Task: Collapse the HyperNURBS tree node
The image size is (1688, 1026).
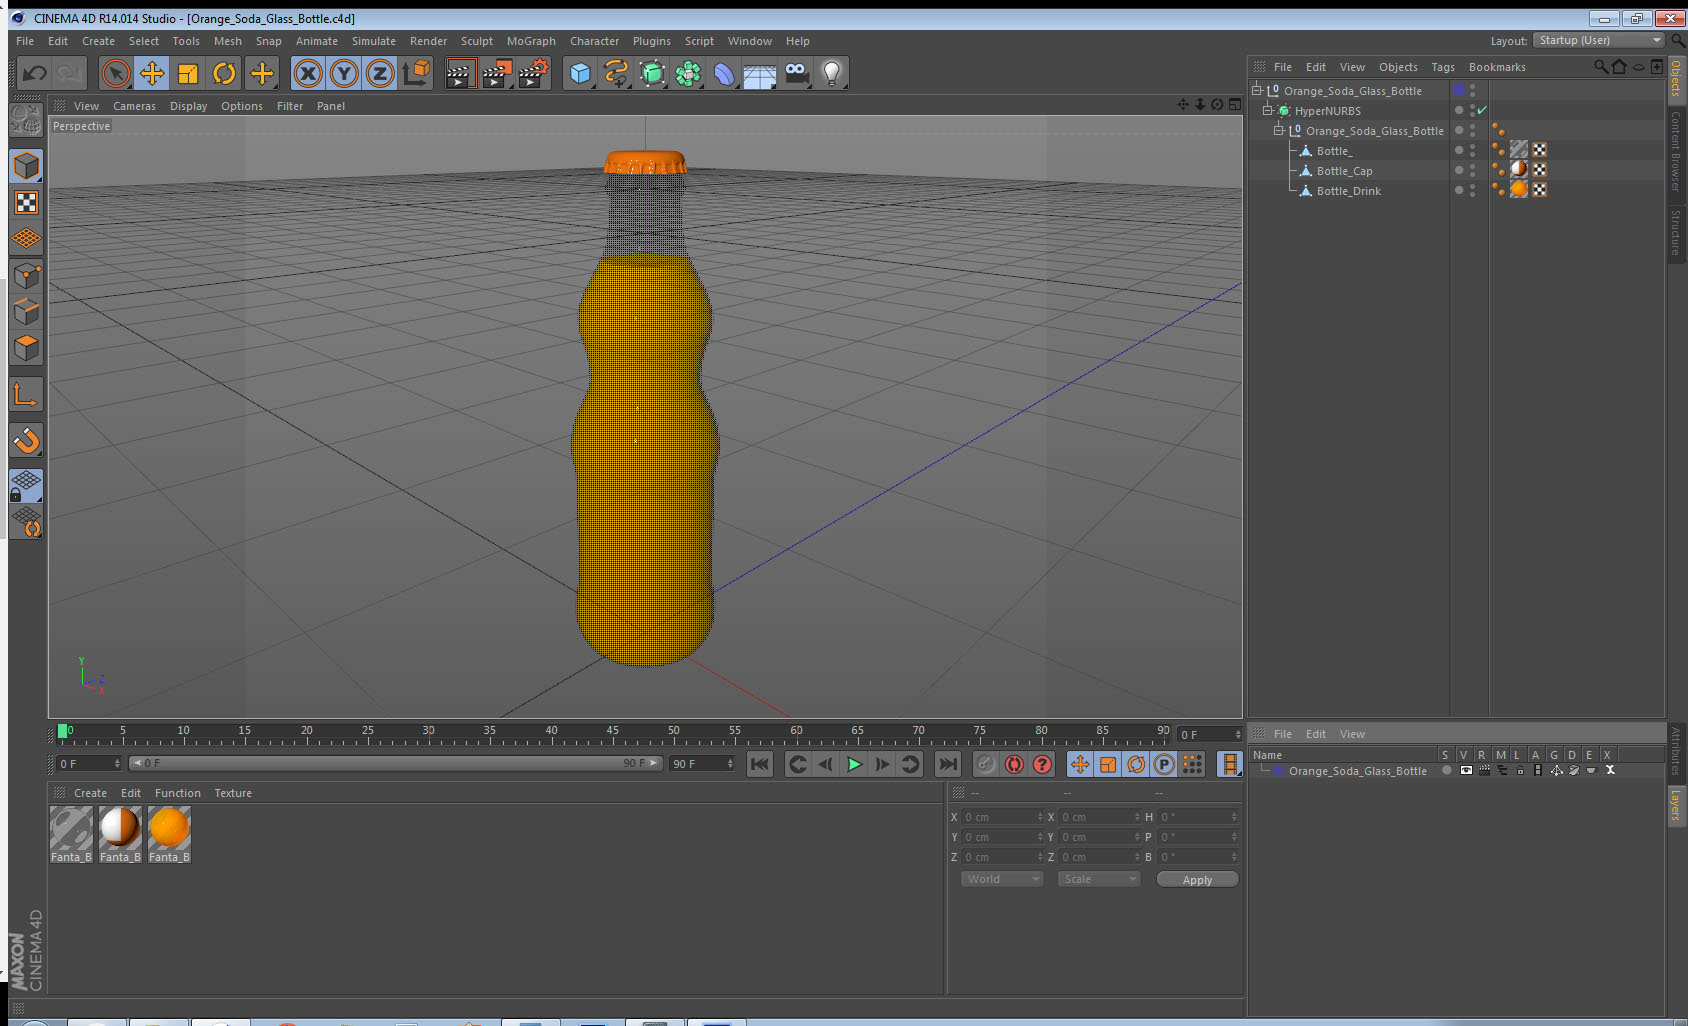Action: tap(1268, 110)
